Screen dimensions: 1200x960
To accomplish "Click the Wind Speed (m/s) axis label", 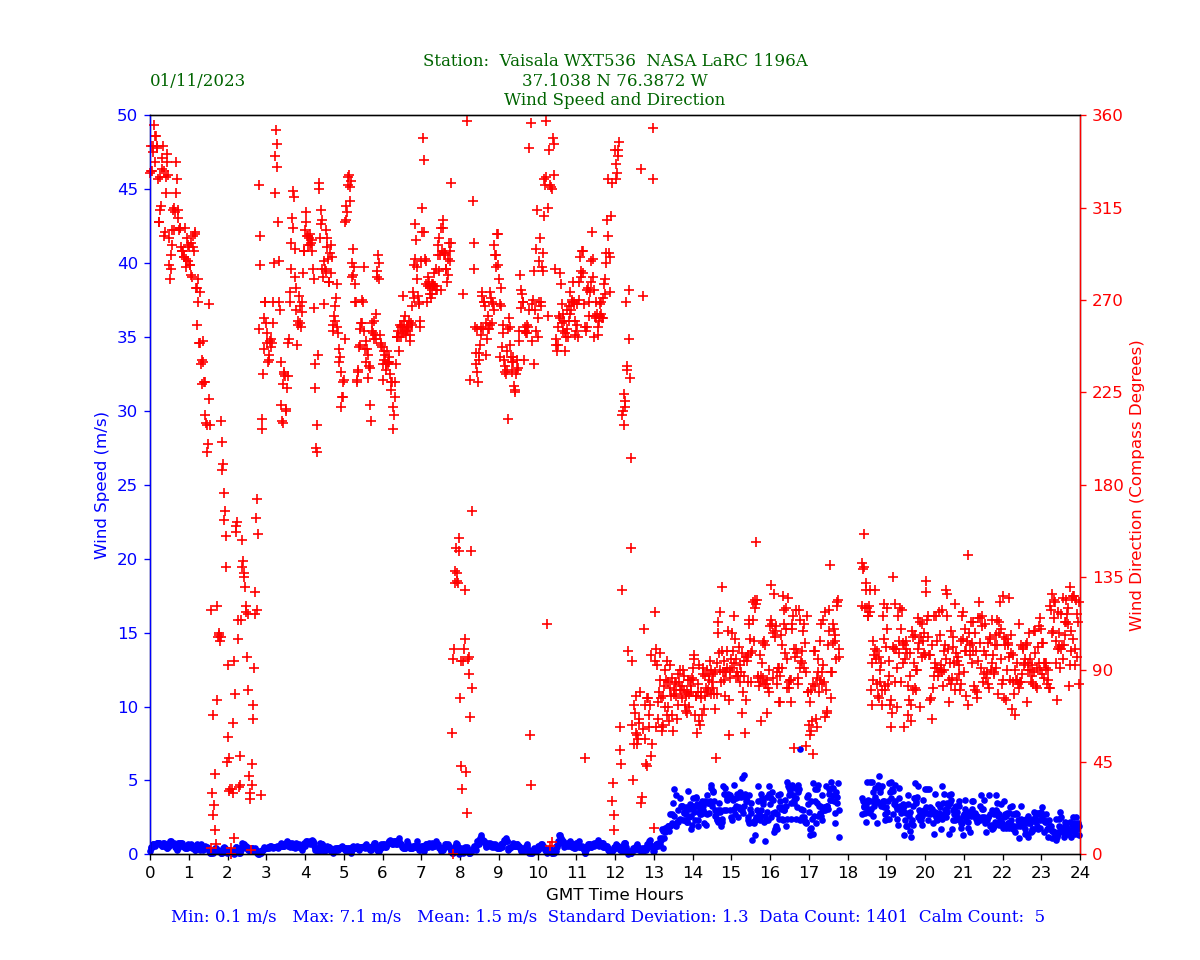I will [102, 485].
